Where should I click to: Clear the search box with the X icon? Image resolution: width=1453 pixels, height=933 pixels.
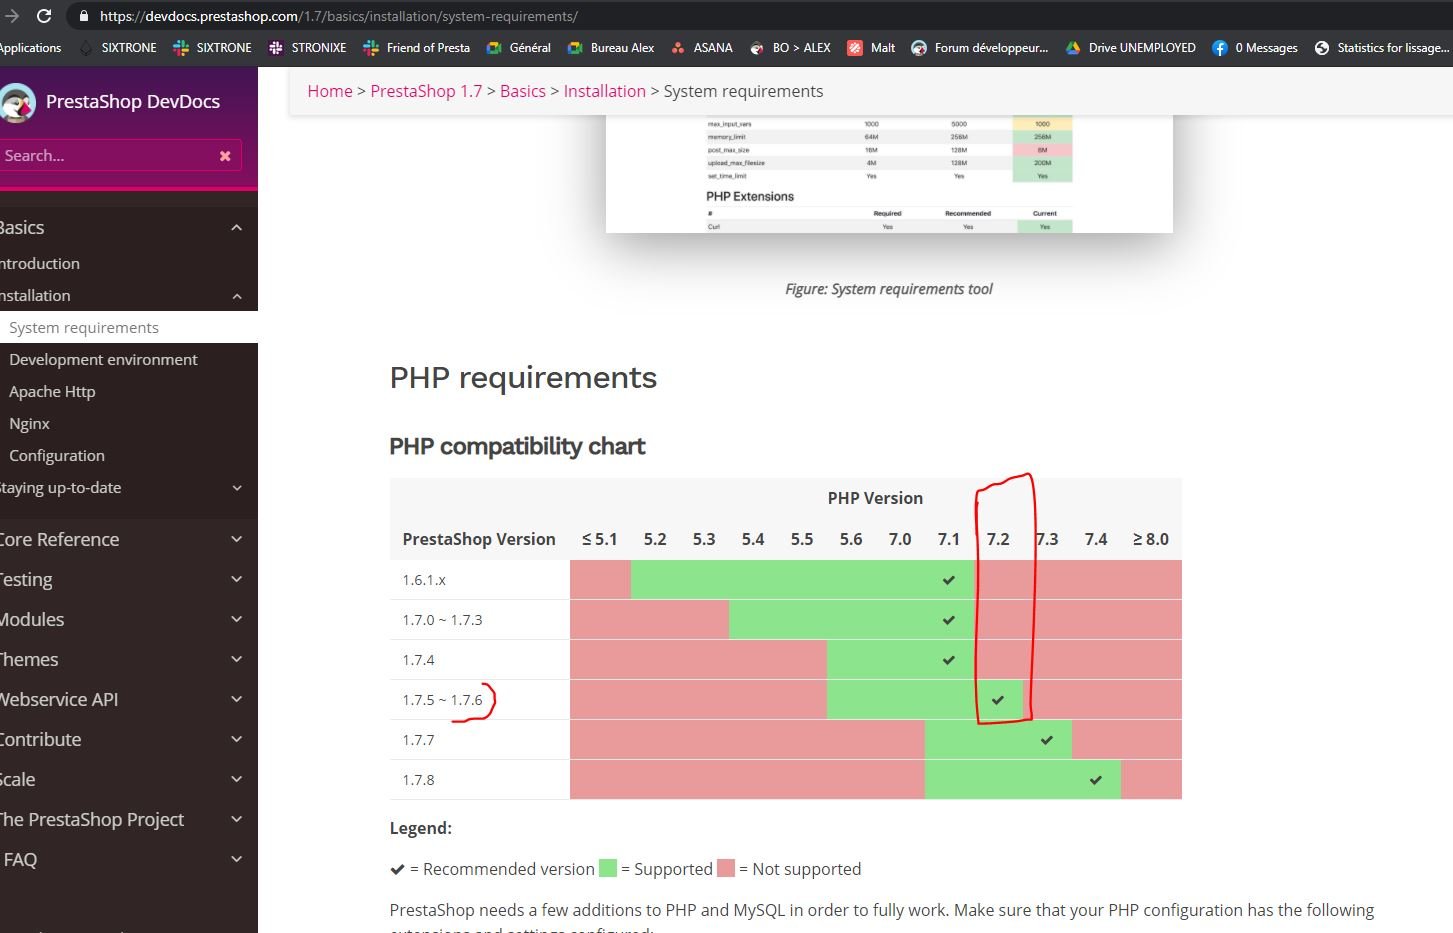tap(225, 156)
